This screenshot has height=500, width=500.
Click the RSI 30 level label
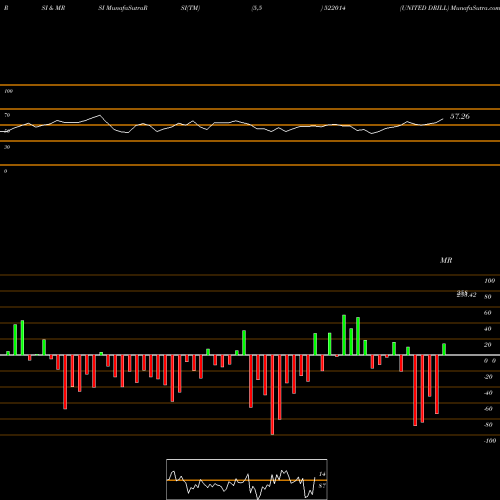coord(7,147)
